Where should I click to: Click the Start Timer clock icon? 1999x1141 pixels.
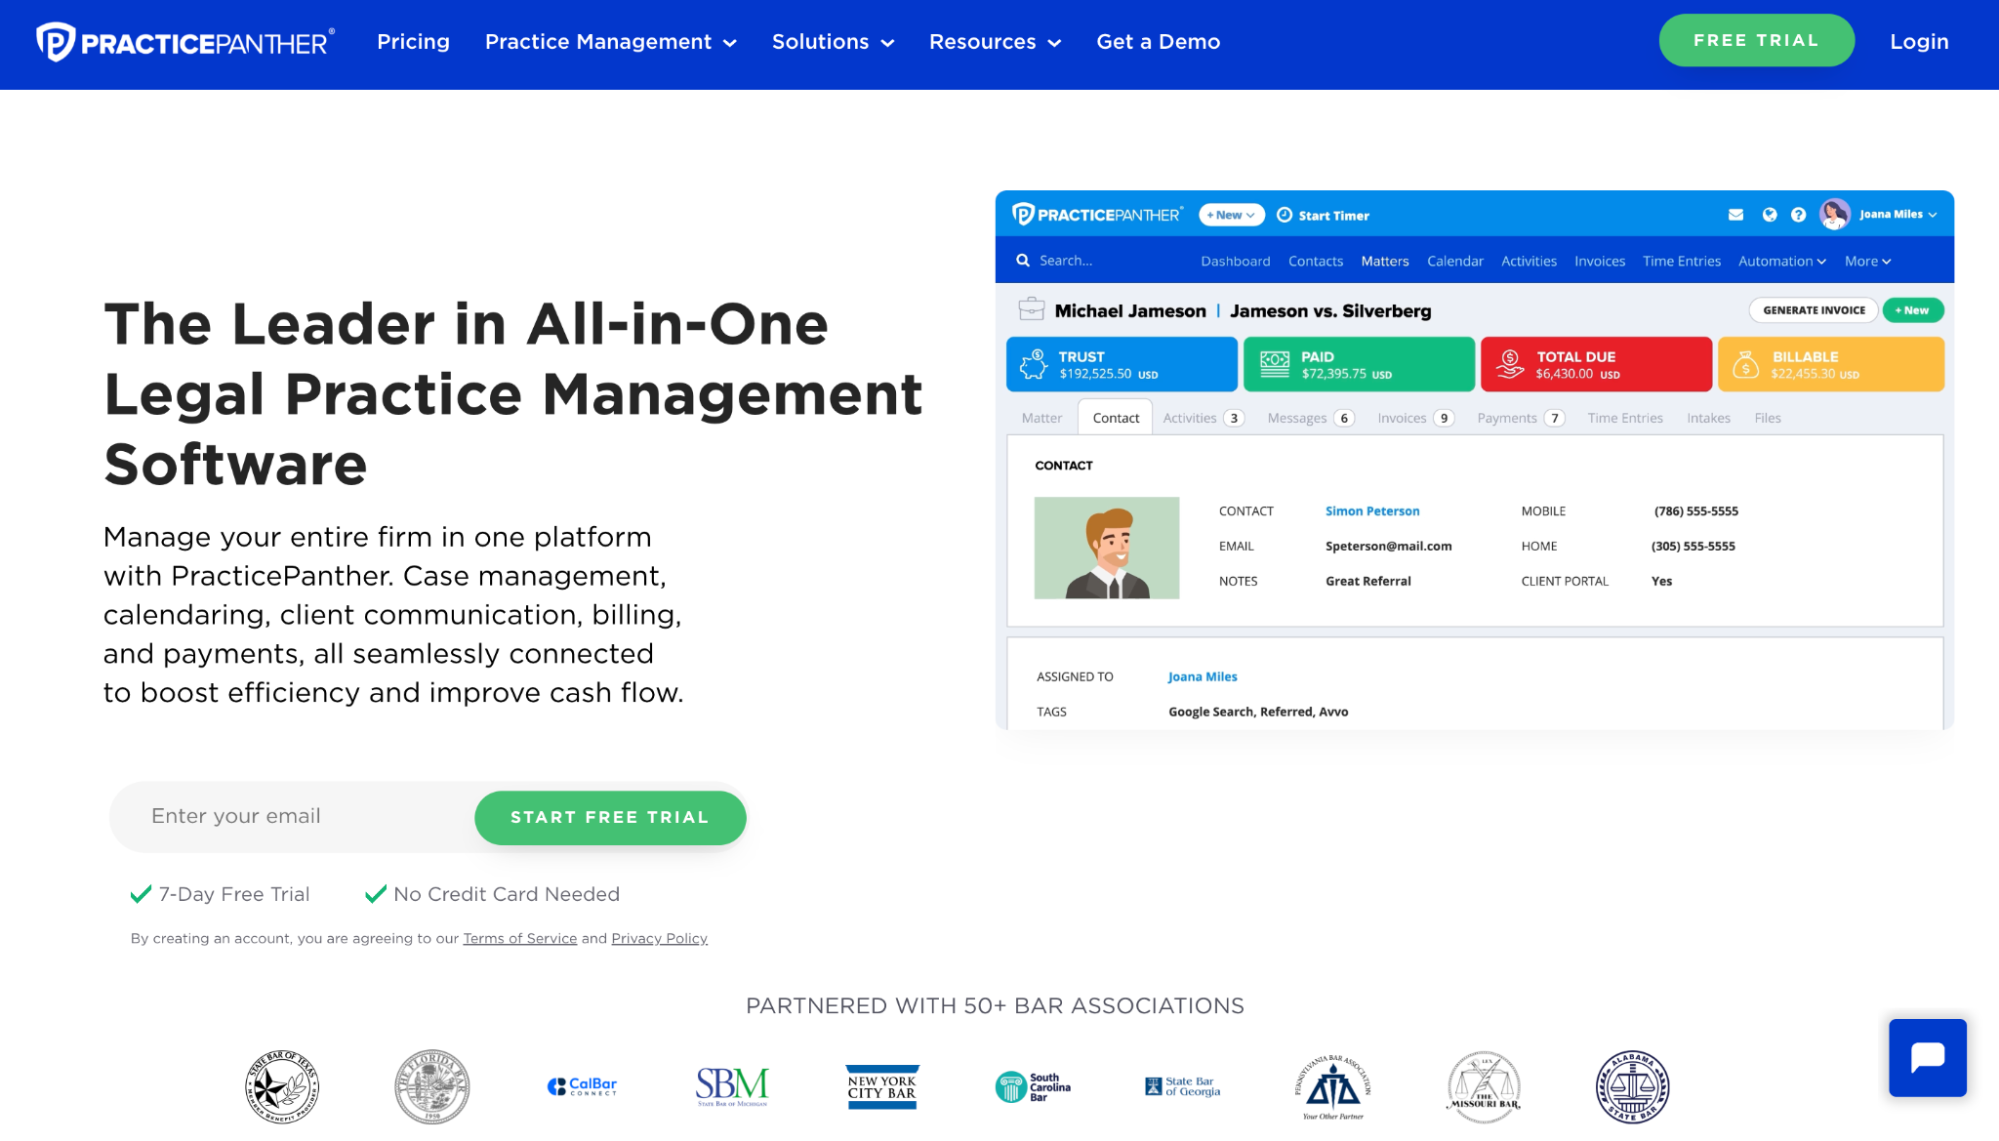click(x=1284, y=215)
